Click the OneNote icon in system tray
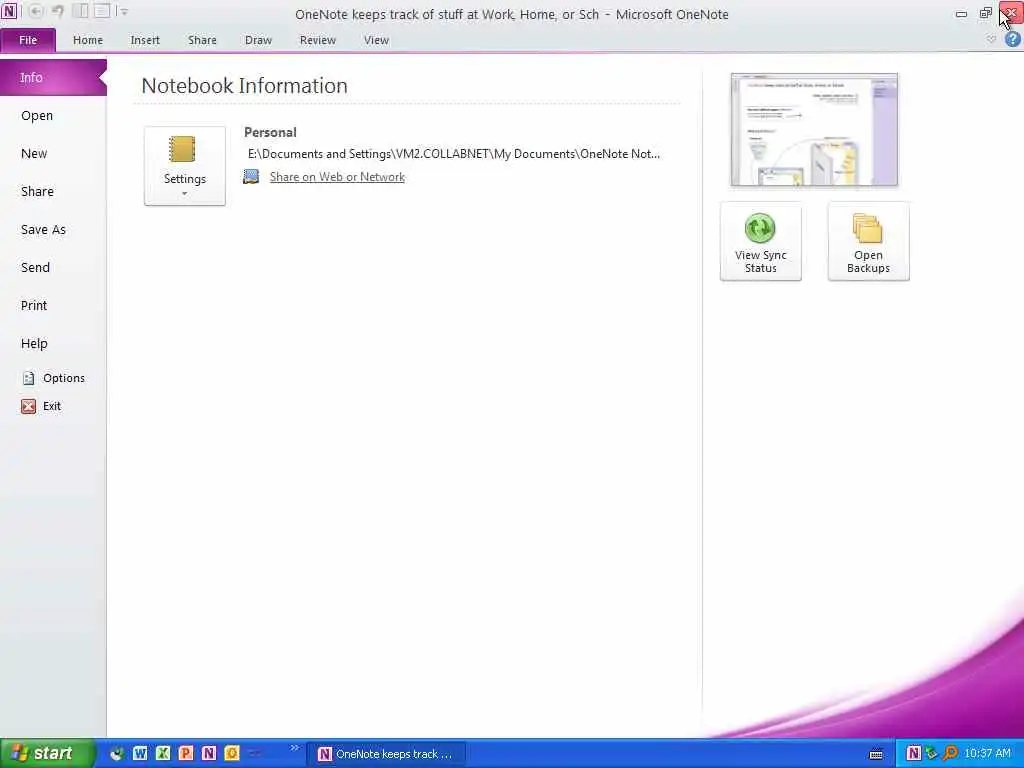 [x=913, y=754]
